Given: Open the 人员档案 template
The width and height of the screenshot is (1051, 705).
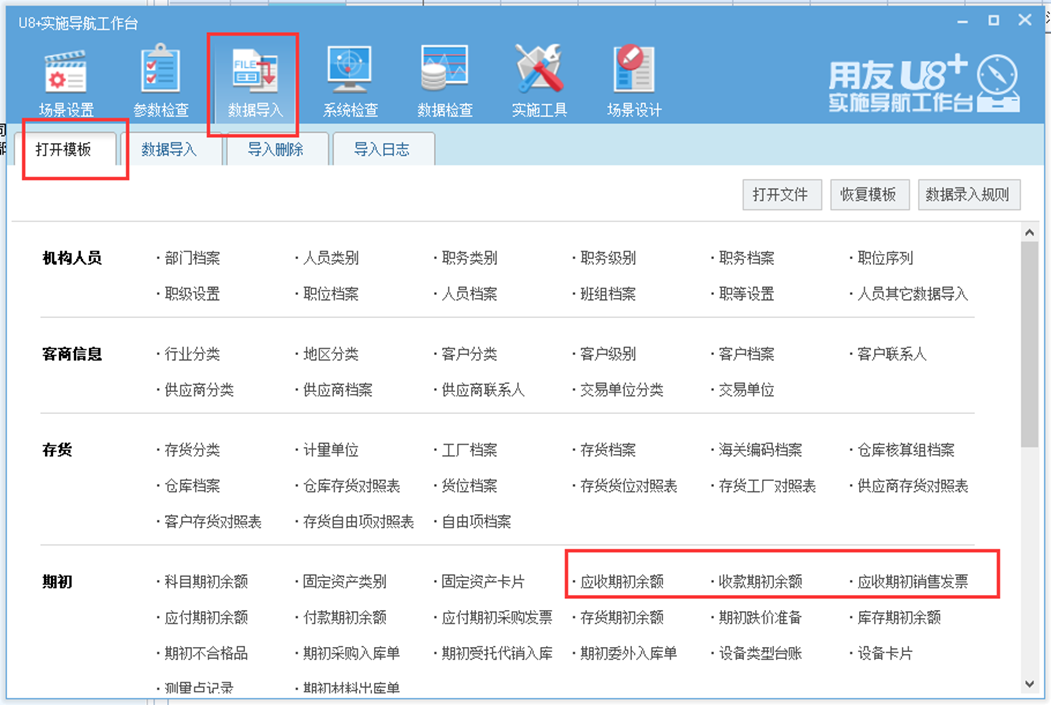Looking at the screenshot, I should (x=469, y=294).
